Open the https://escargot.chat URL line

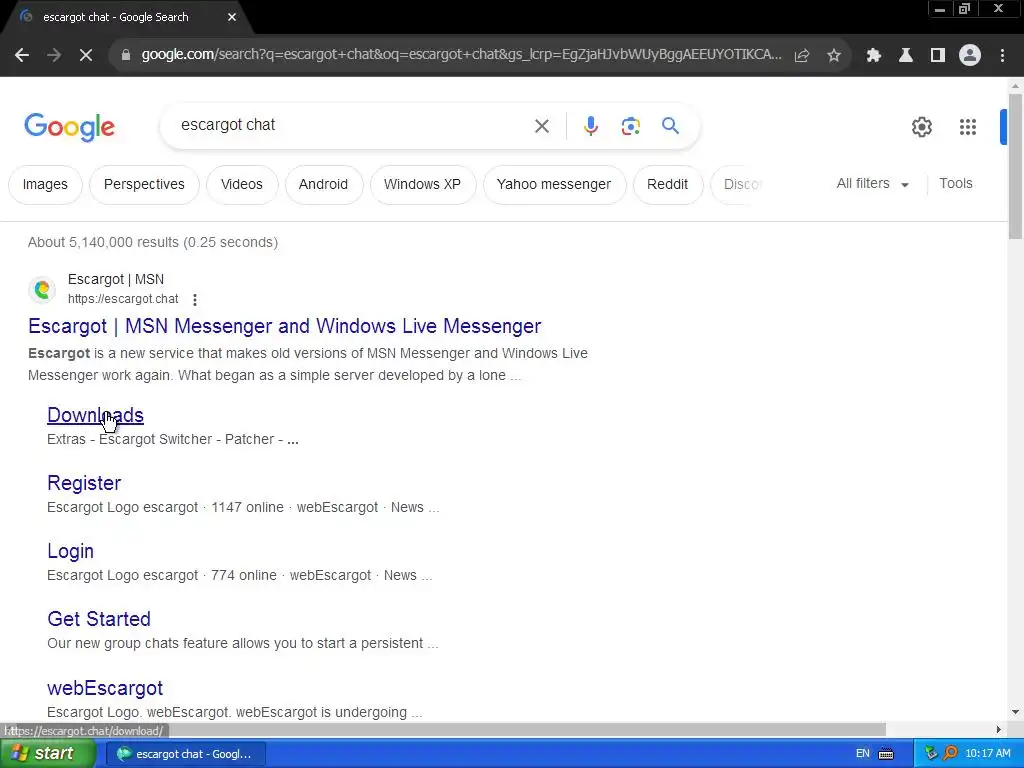123,299
